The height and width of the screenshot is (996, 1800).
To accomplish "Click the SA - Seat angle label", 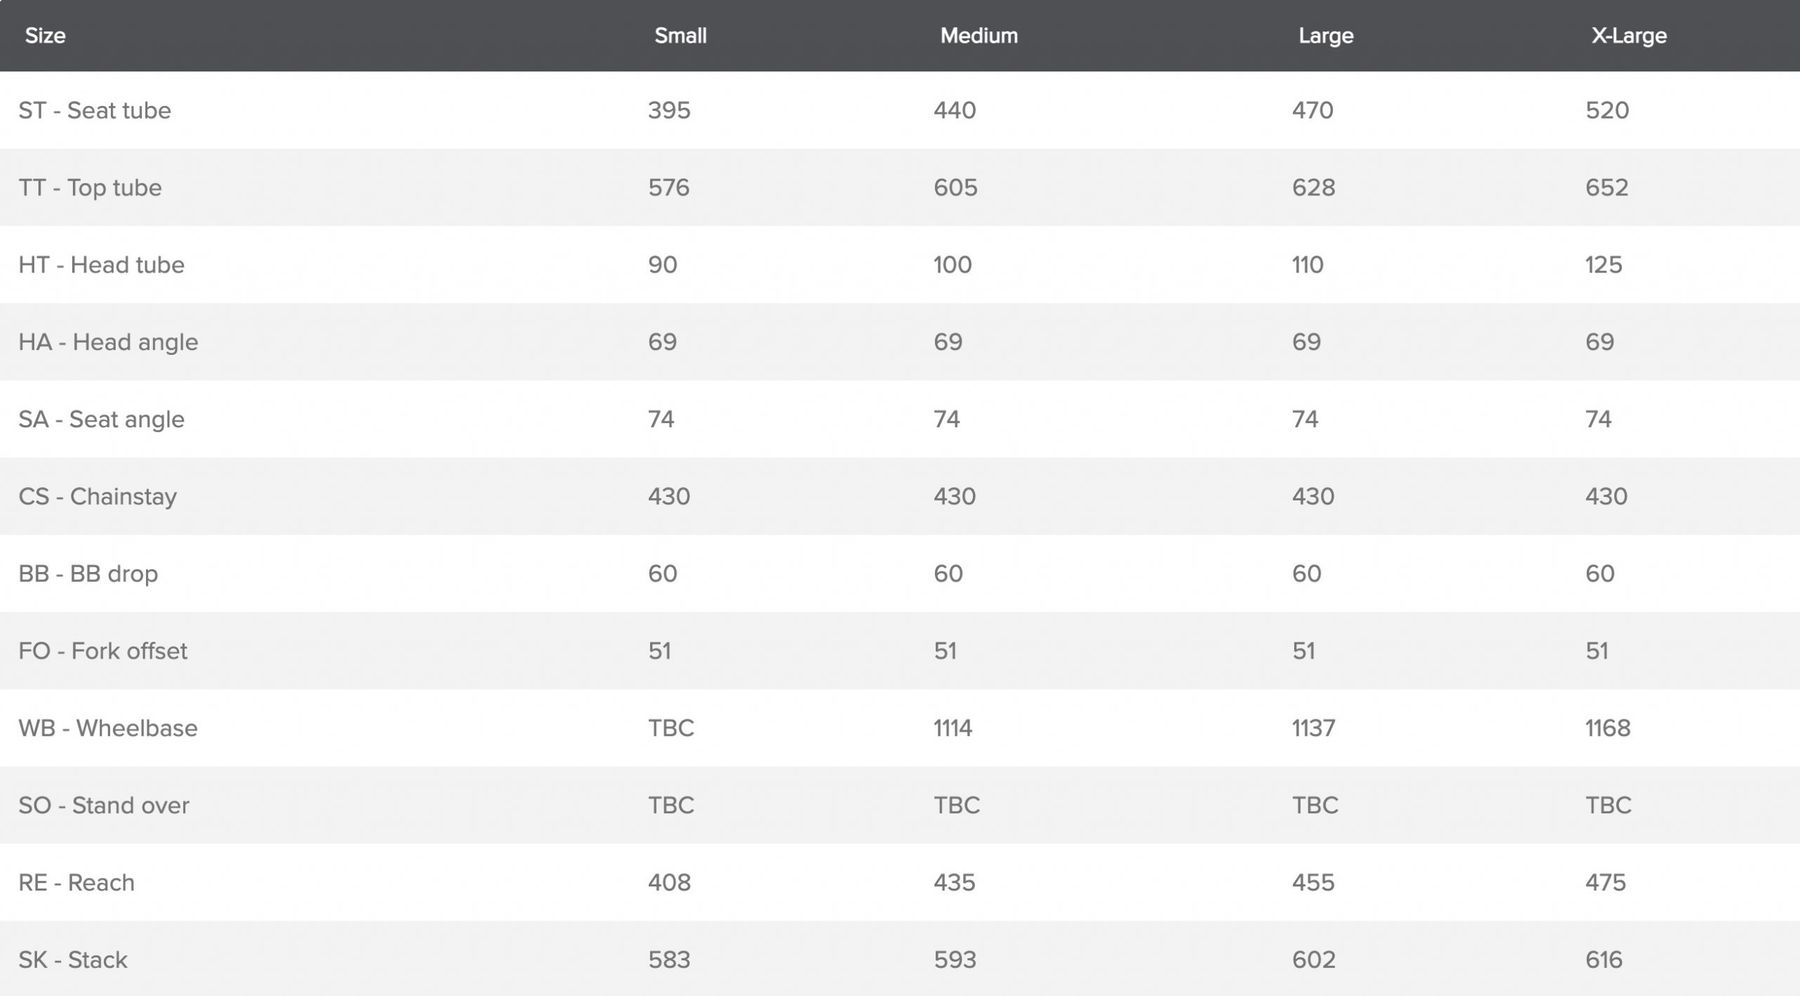I will (101, 419).
